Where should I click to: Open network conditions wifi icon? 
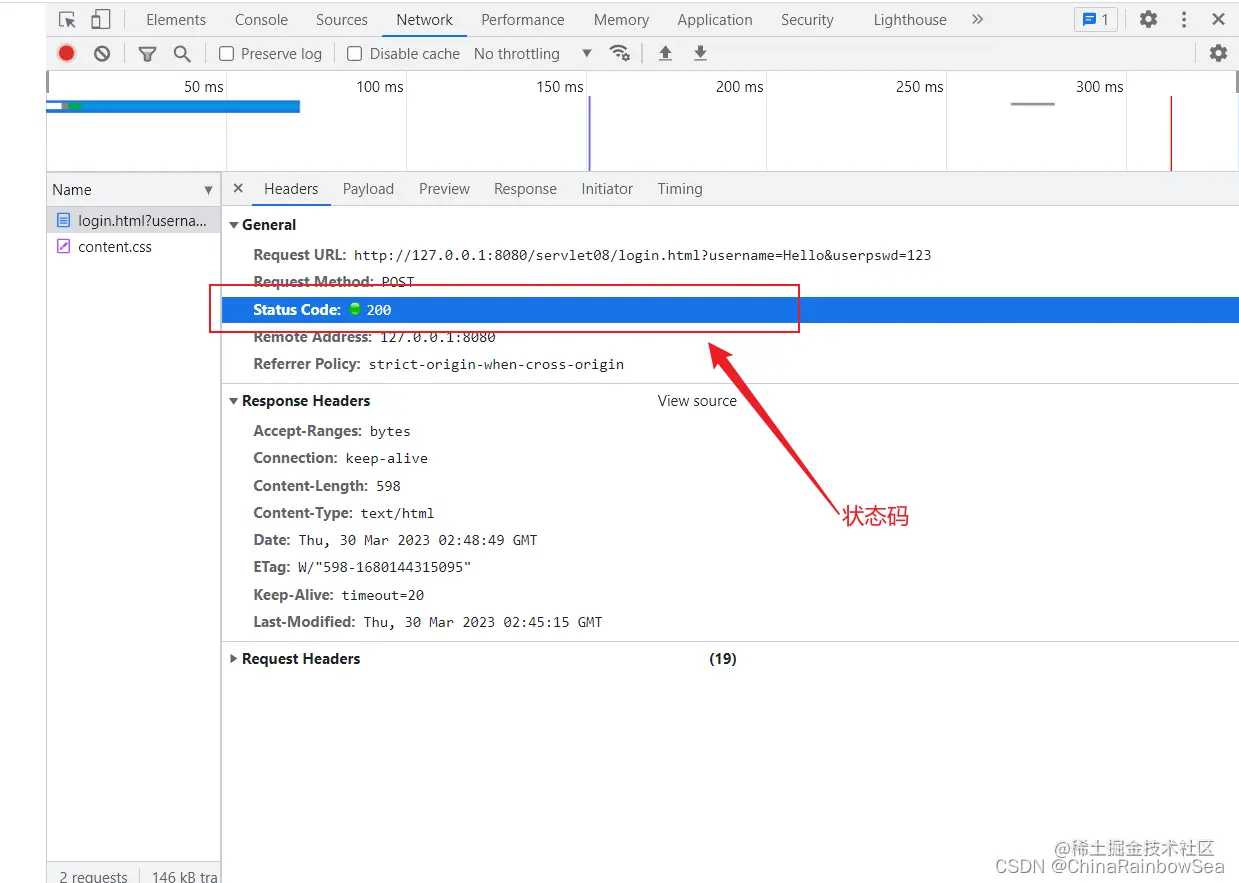pyautogui.click(x=620, y=54)
